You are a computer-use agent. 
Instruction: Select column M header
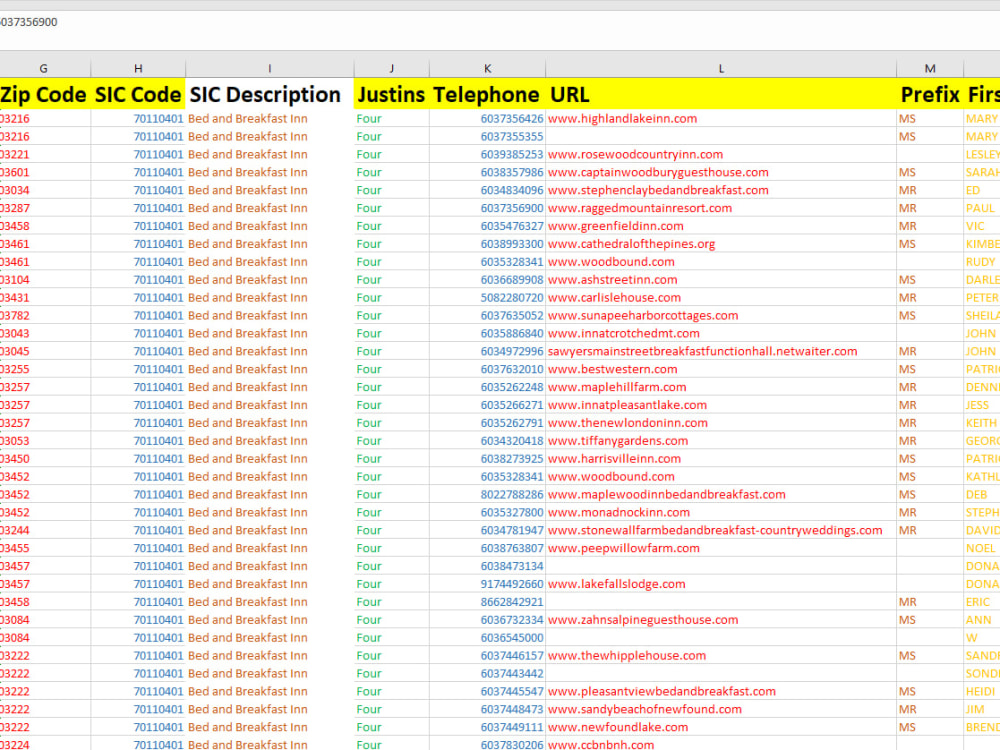coord(930,68)
